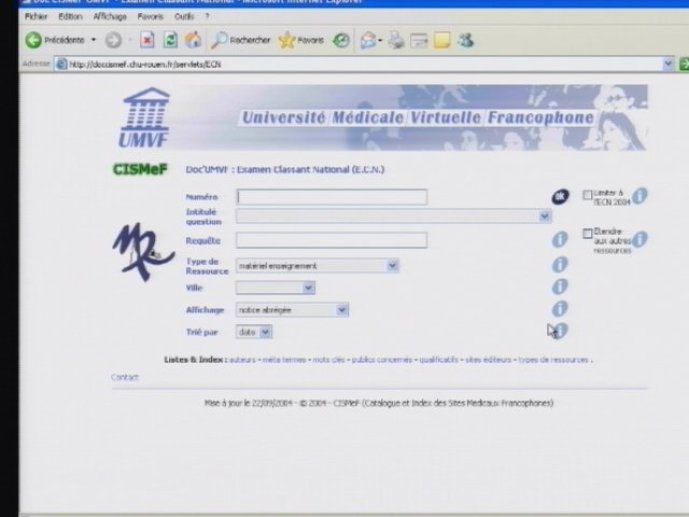This screenshot has width=689, height=517.
Task: Click the black OK submit button
Action: tap(560, 197)
